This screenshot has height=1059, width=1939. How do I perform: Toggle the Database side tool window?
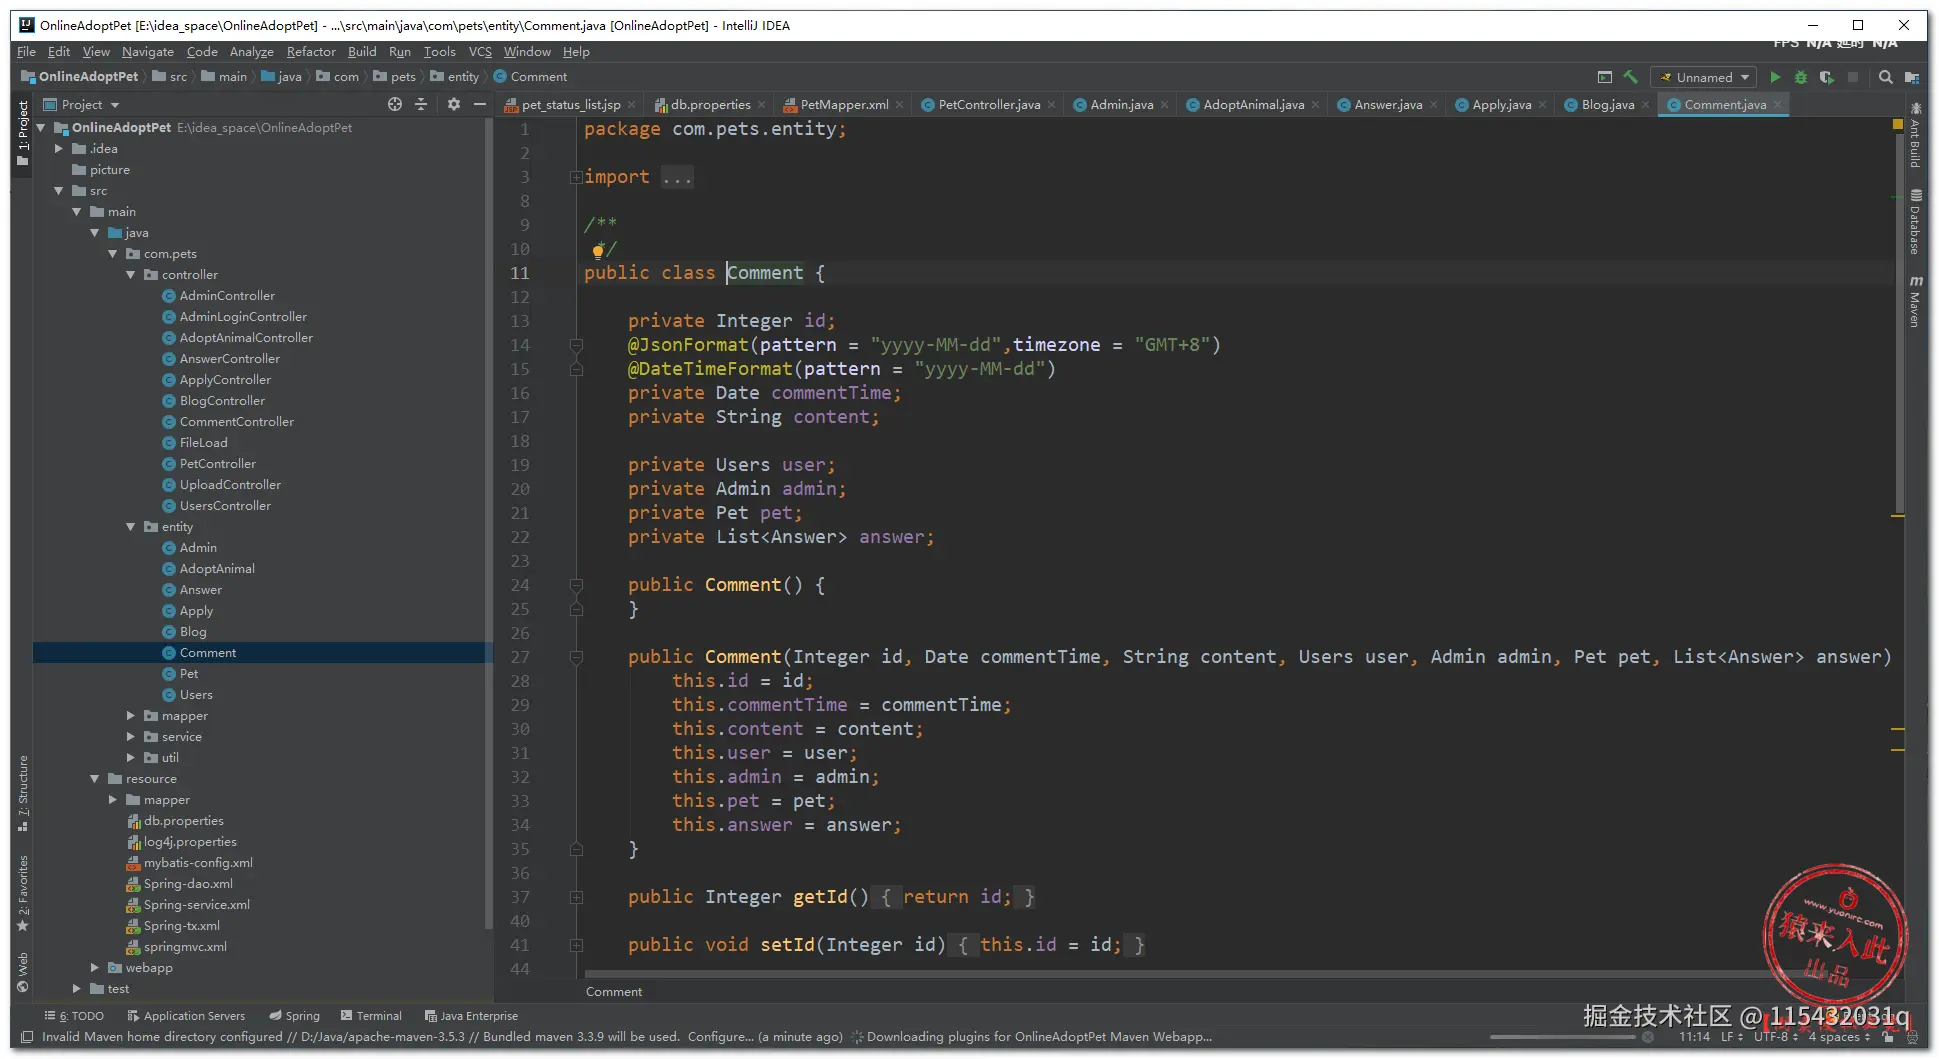coord(1915,222)
